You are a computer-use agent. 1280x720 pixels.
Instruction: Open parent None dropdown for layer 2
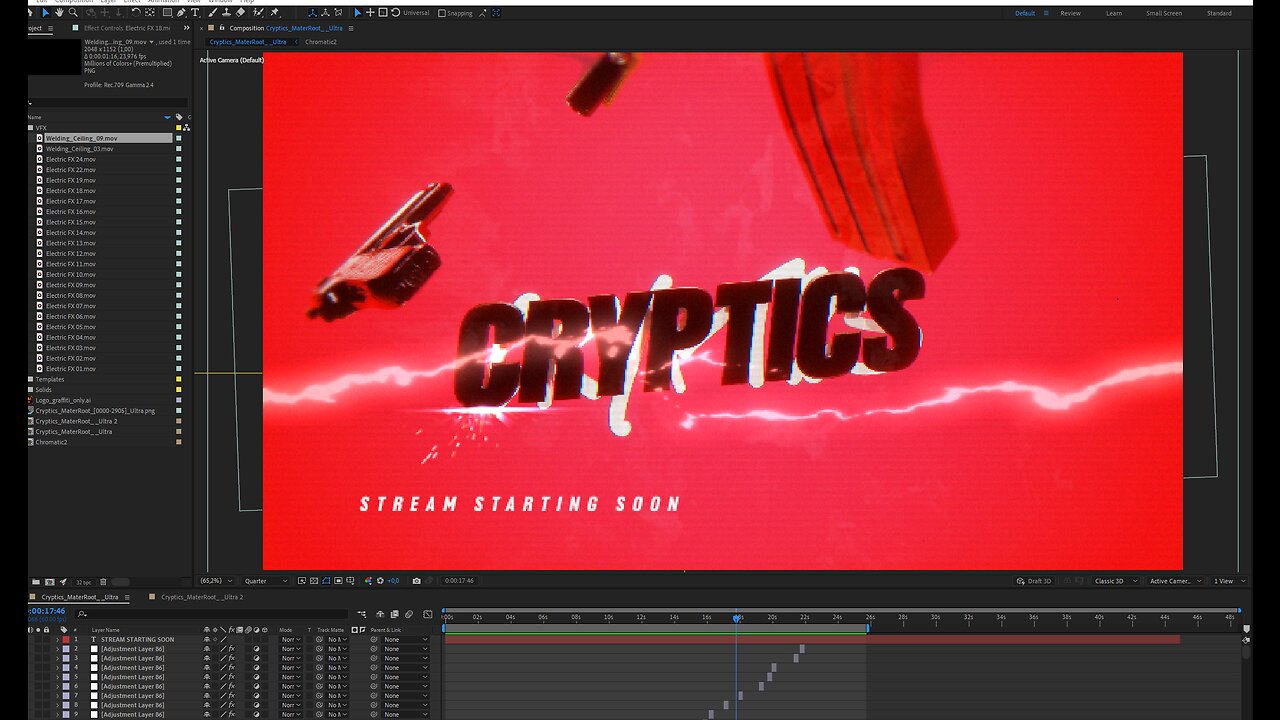pyautogui.click(x=406, y=649)
